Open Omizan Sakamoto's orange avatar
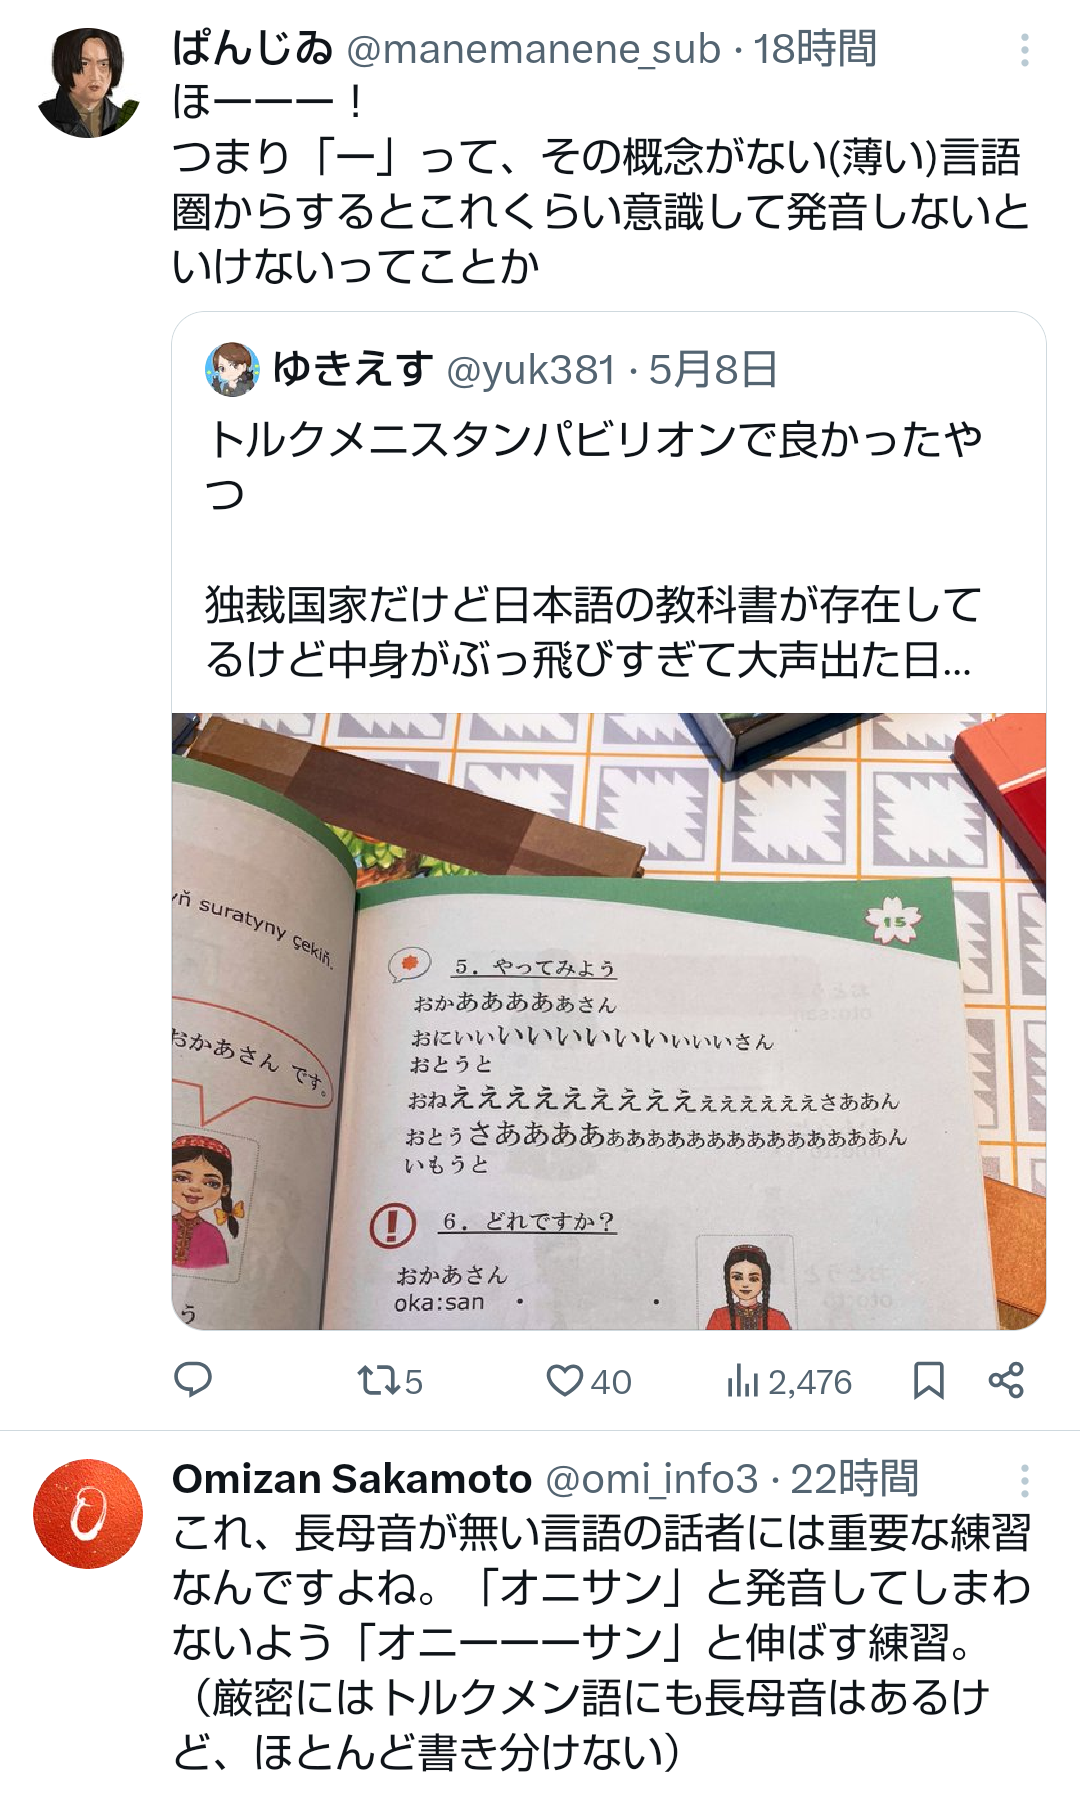The image size is (1080, 1795). tap(88, 1514)
